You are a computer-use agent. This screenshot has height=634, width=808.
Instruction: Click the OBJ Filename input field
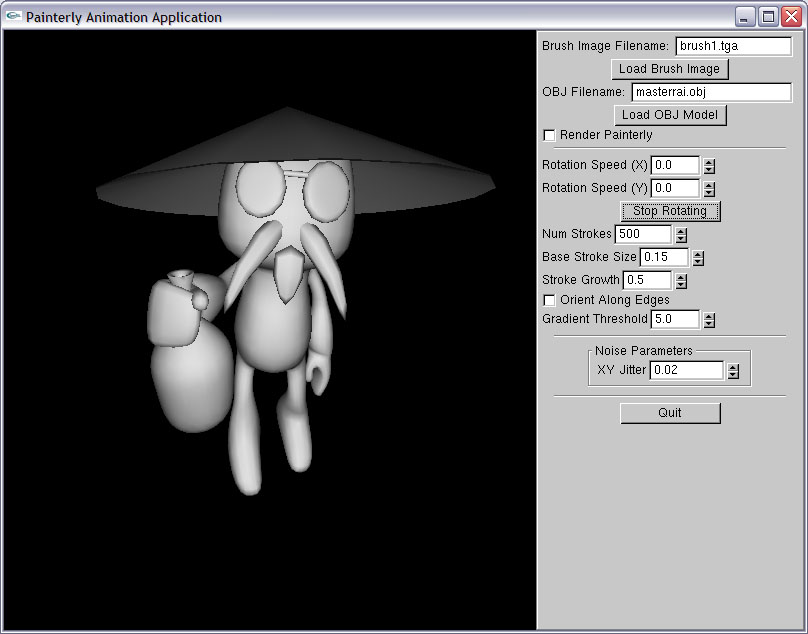click(x=710, y=92)
